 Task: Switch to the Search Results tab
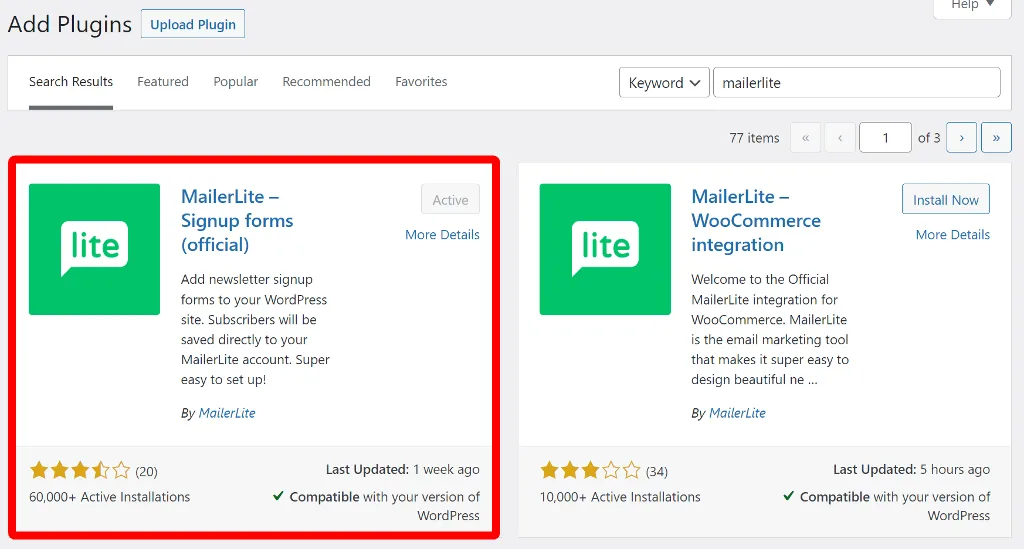coord(71,82)
